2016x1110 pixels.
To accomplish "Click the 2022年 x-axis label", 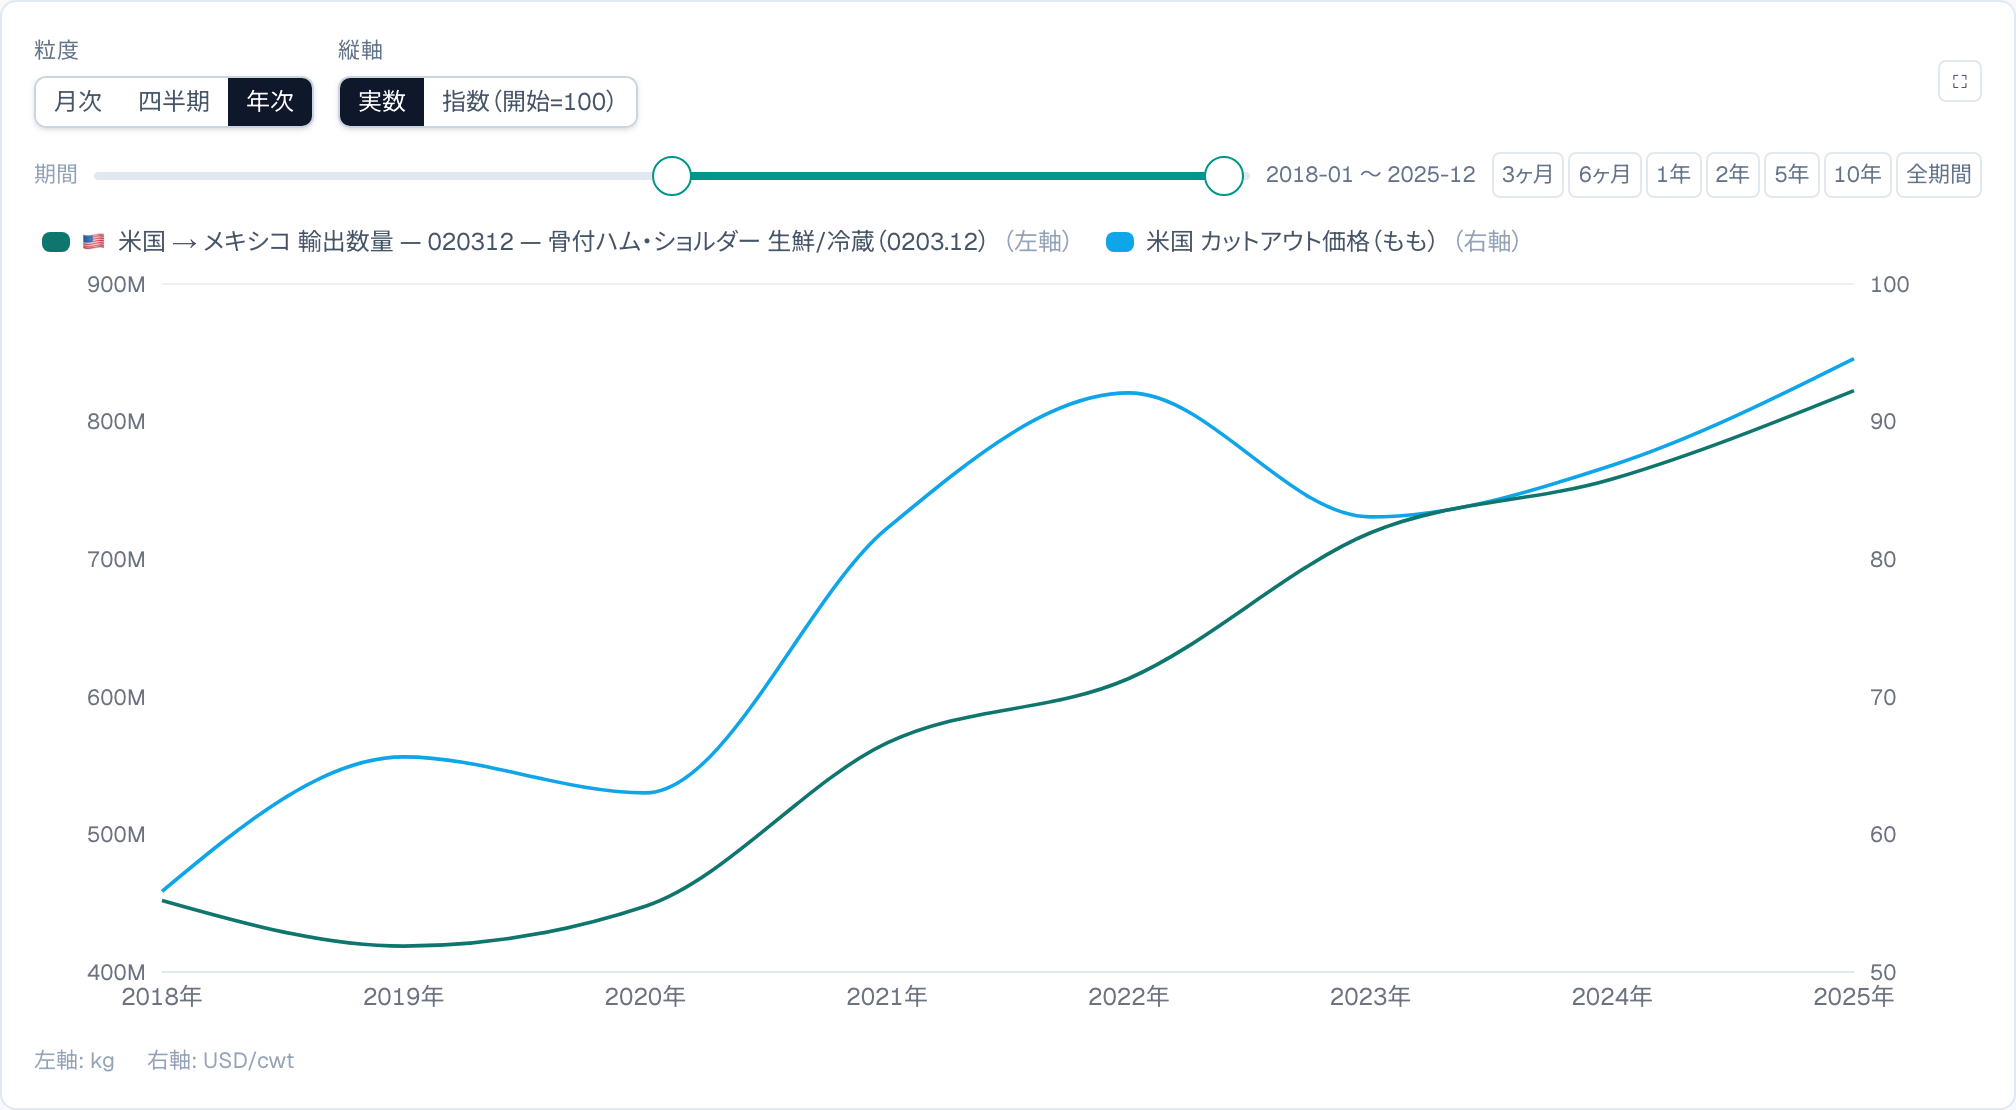I will (1128, 997).
